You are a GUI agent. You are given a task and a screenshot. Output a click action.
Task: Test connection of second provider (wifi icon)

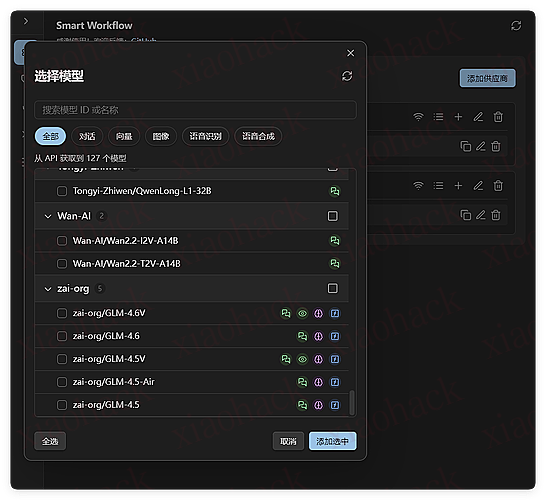point(418,186)
